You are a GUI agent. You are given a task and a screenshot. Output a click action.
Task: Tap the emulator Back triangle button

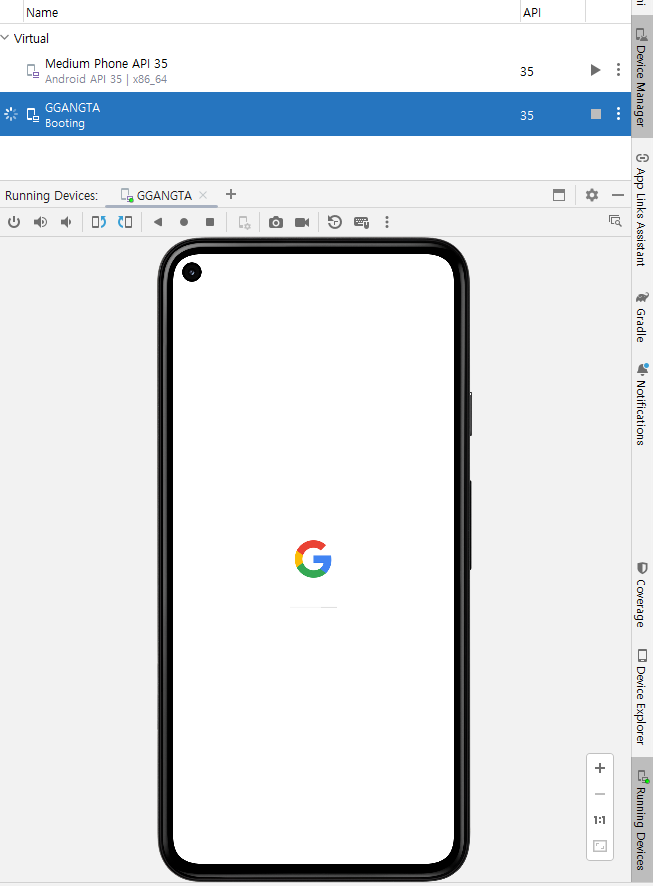[x=158, y=222]
